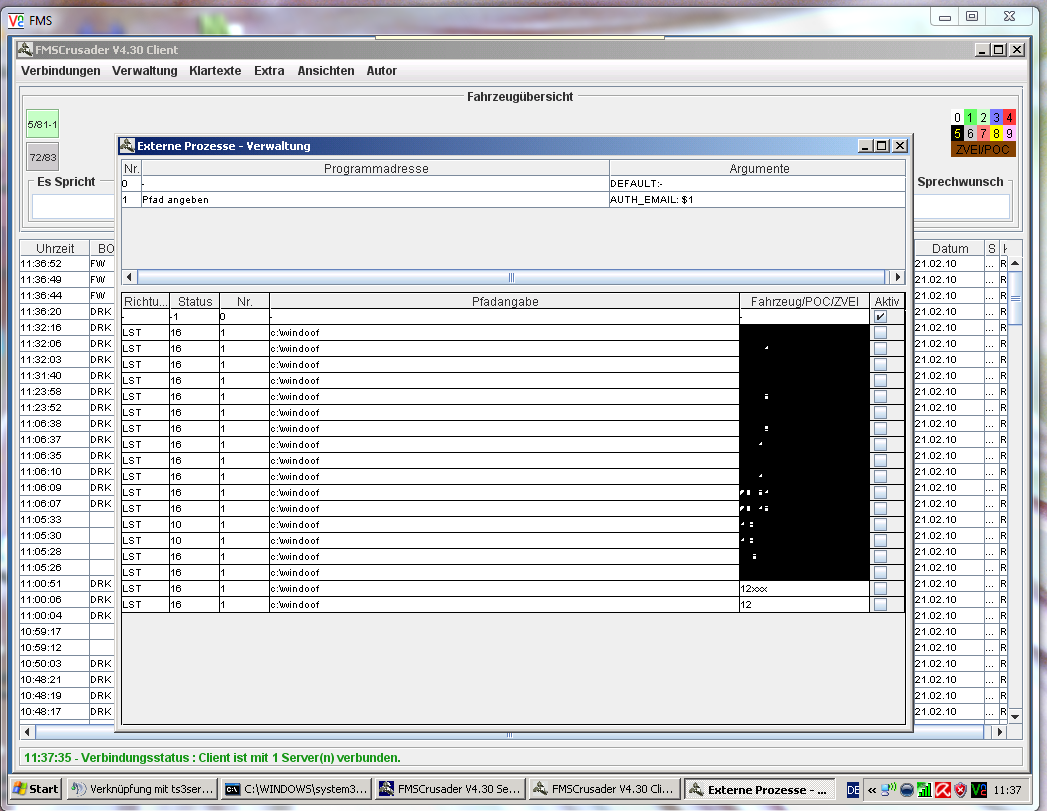Image resolution: width=1047 pixels, height=811 pixels.
Task: Enable Aktiv checkbox for 12xxx row
Action: pyautogui.click(x=880, y=589)
